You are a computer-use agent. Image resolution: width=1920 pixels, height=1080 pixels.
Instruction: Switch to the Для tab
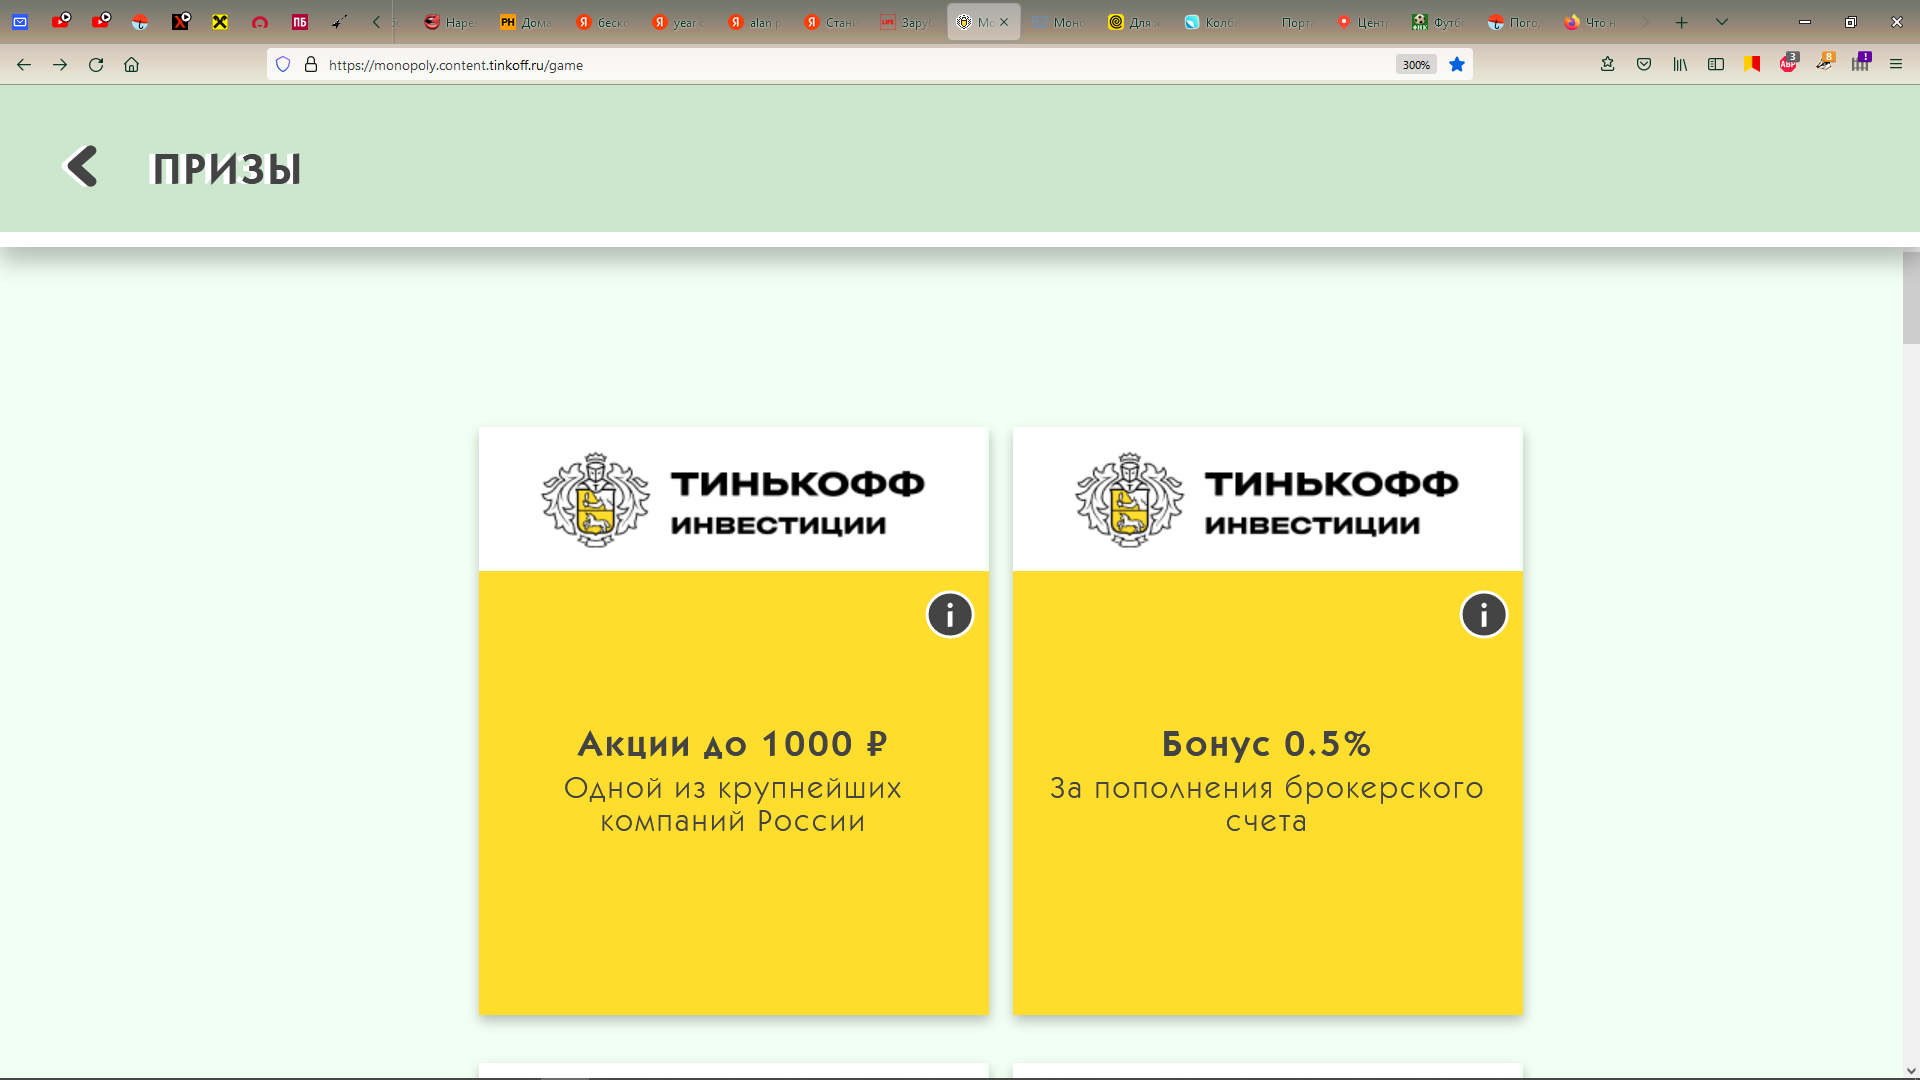click(x=1135, y=22)
